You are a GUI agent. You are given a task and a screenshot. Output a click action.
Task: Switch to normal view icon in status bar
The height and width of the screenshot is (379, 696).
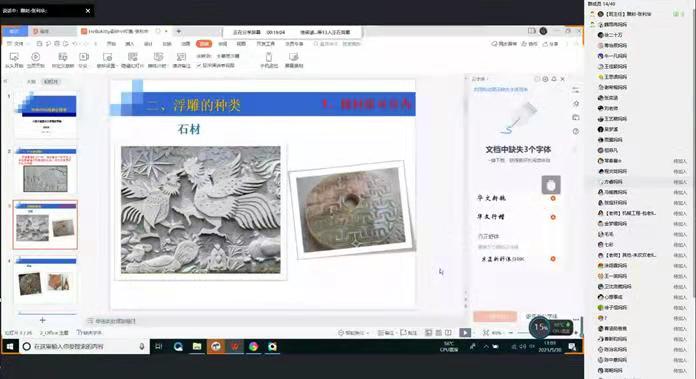pos(428,333)
